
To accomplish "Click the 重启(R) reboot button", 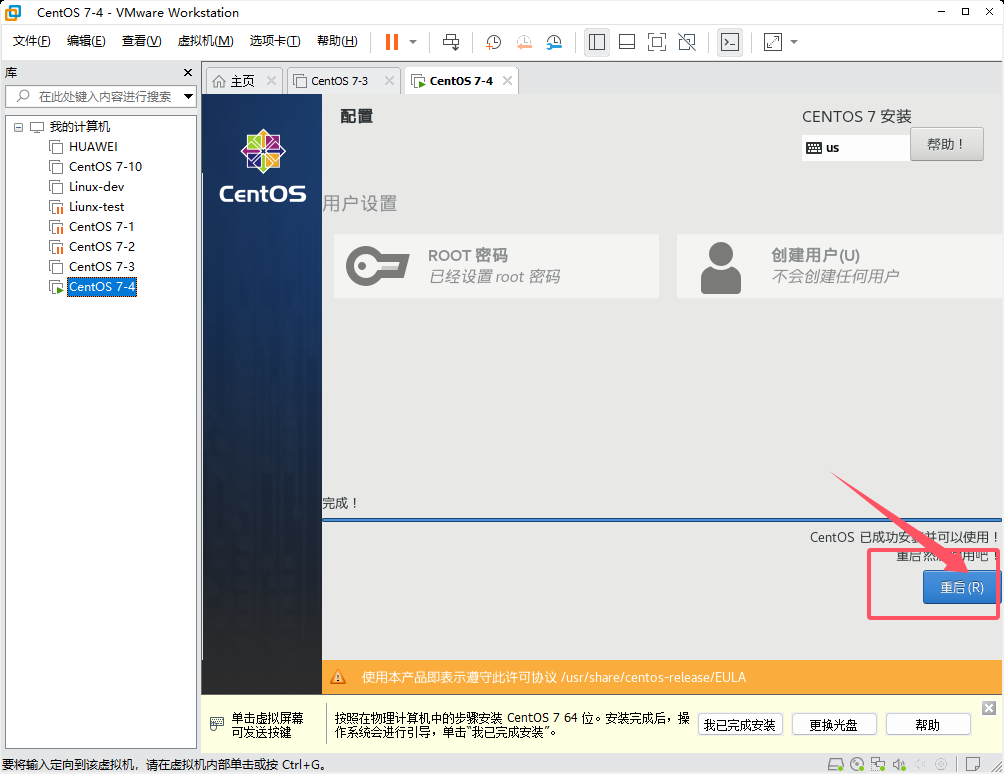I will pos(961,587).
